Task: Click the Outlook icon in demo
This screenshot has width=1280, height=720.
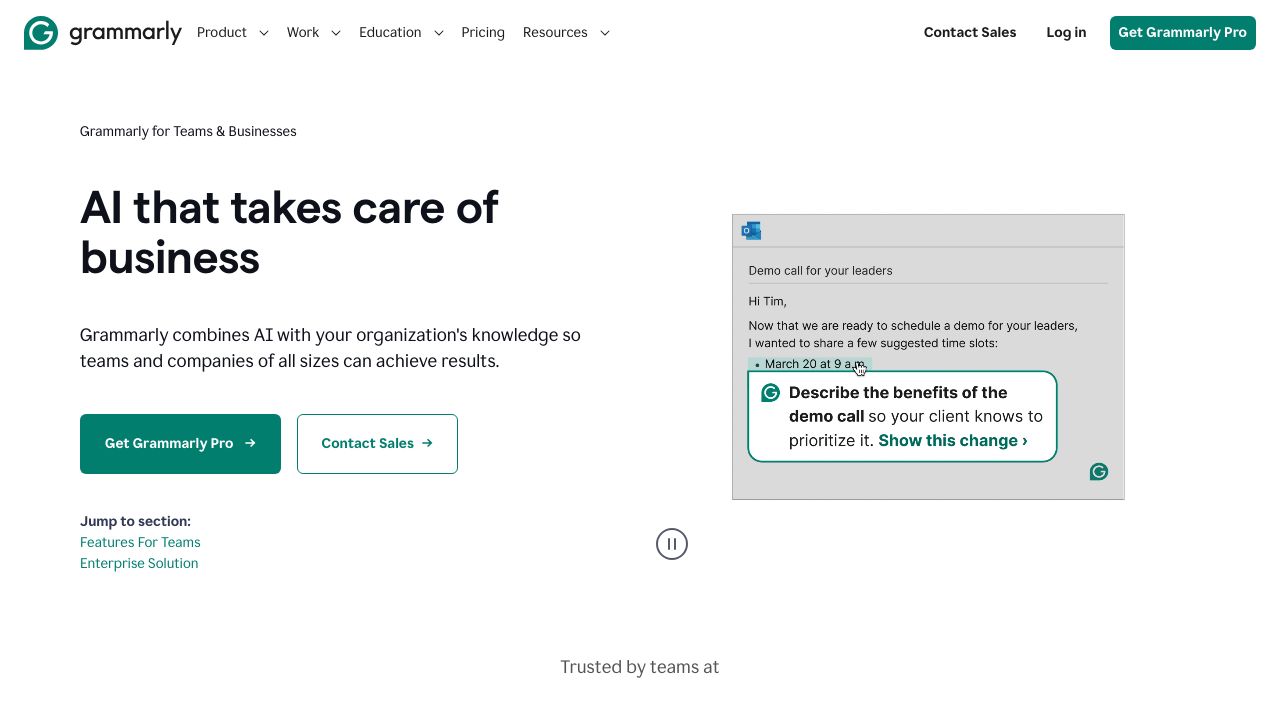Action: [751, 231]
